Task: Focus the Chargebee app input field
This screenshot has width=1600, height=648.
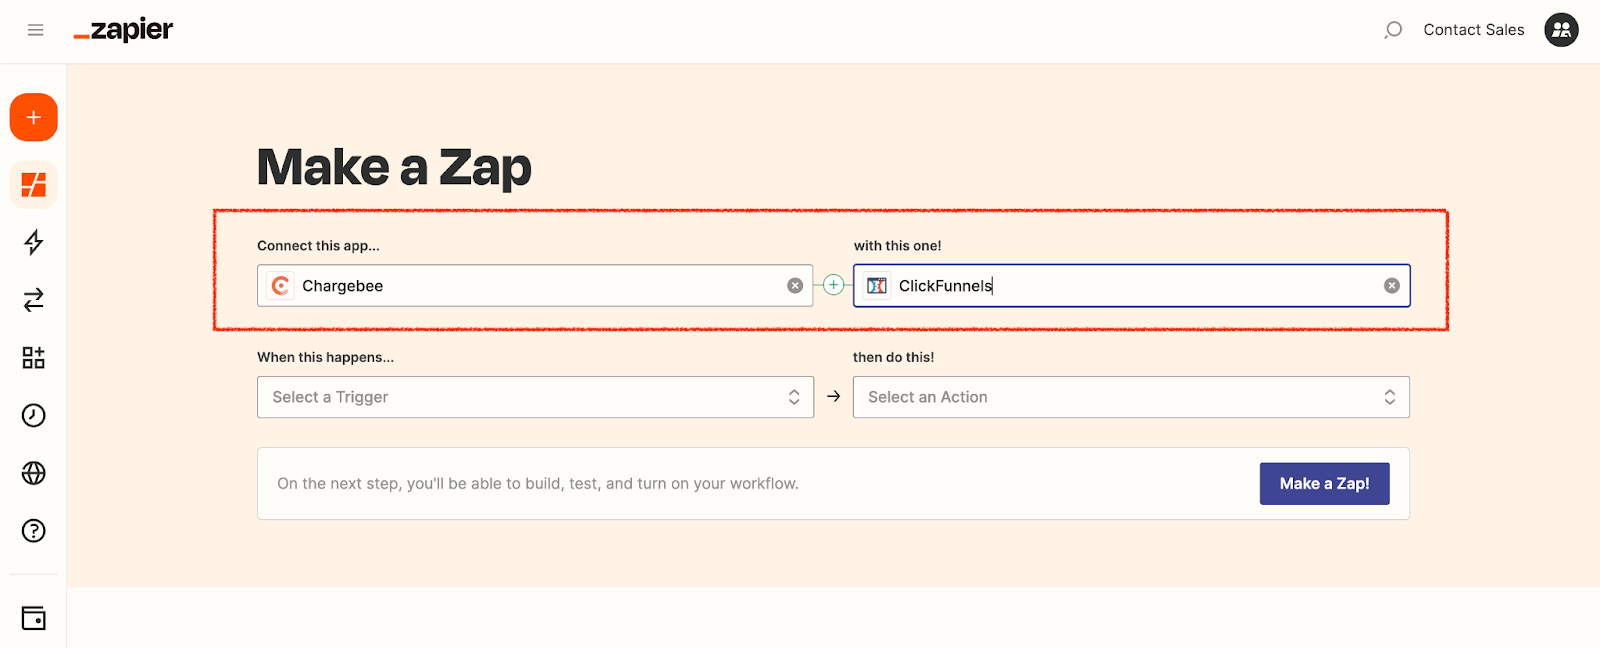Action: [x=535, y=286]
